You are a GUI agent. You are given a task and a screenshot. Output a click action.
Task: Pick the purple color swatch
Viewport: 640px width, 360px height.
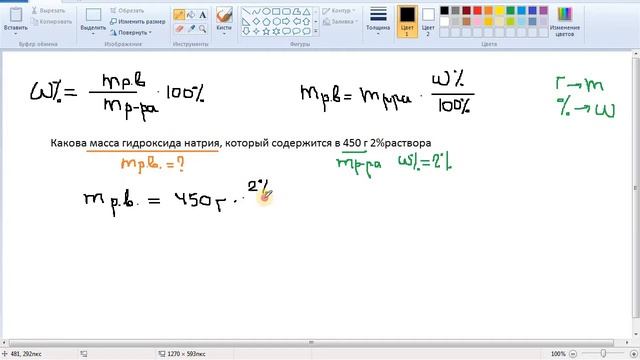point(544,11)
